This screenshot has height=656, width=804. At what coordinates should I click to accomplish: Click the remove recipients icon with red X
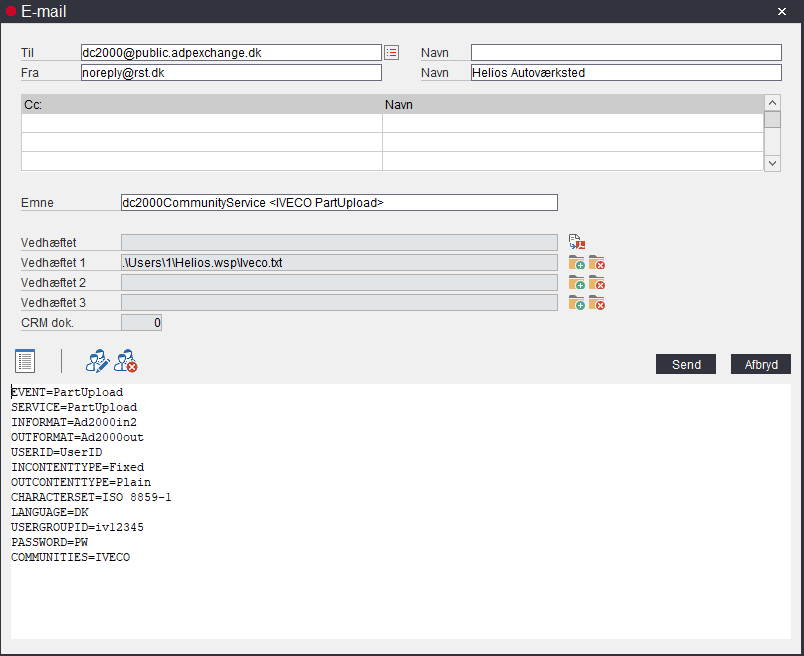pos(126,361)
